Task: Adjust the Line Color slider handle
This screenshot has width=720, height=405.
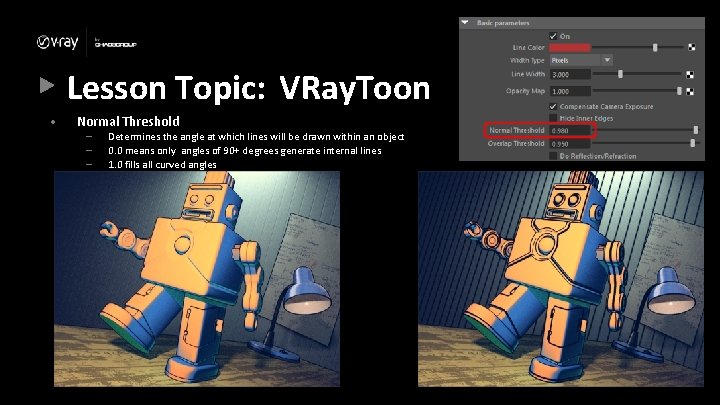Action: coord(655,47)
